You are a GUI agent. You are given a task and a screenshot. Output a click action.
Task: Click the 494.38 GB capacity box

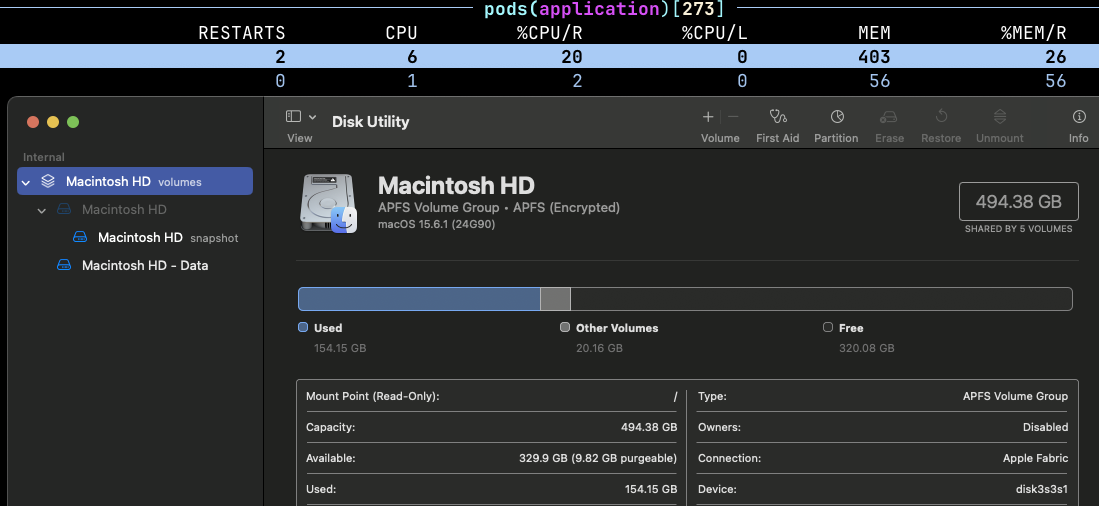coord(1018,201)
